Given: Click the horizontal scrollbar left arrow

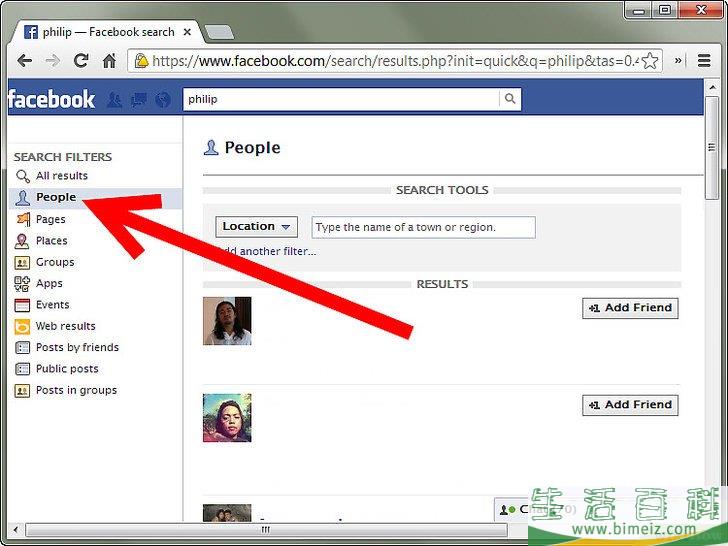Looking at the screenshot, I should (x=16, y=529).
